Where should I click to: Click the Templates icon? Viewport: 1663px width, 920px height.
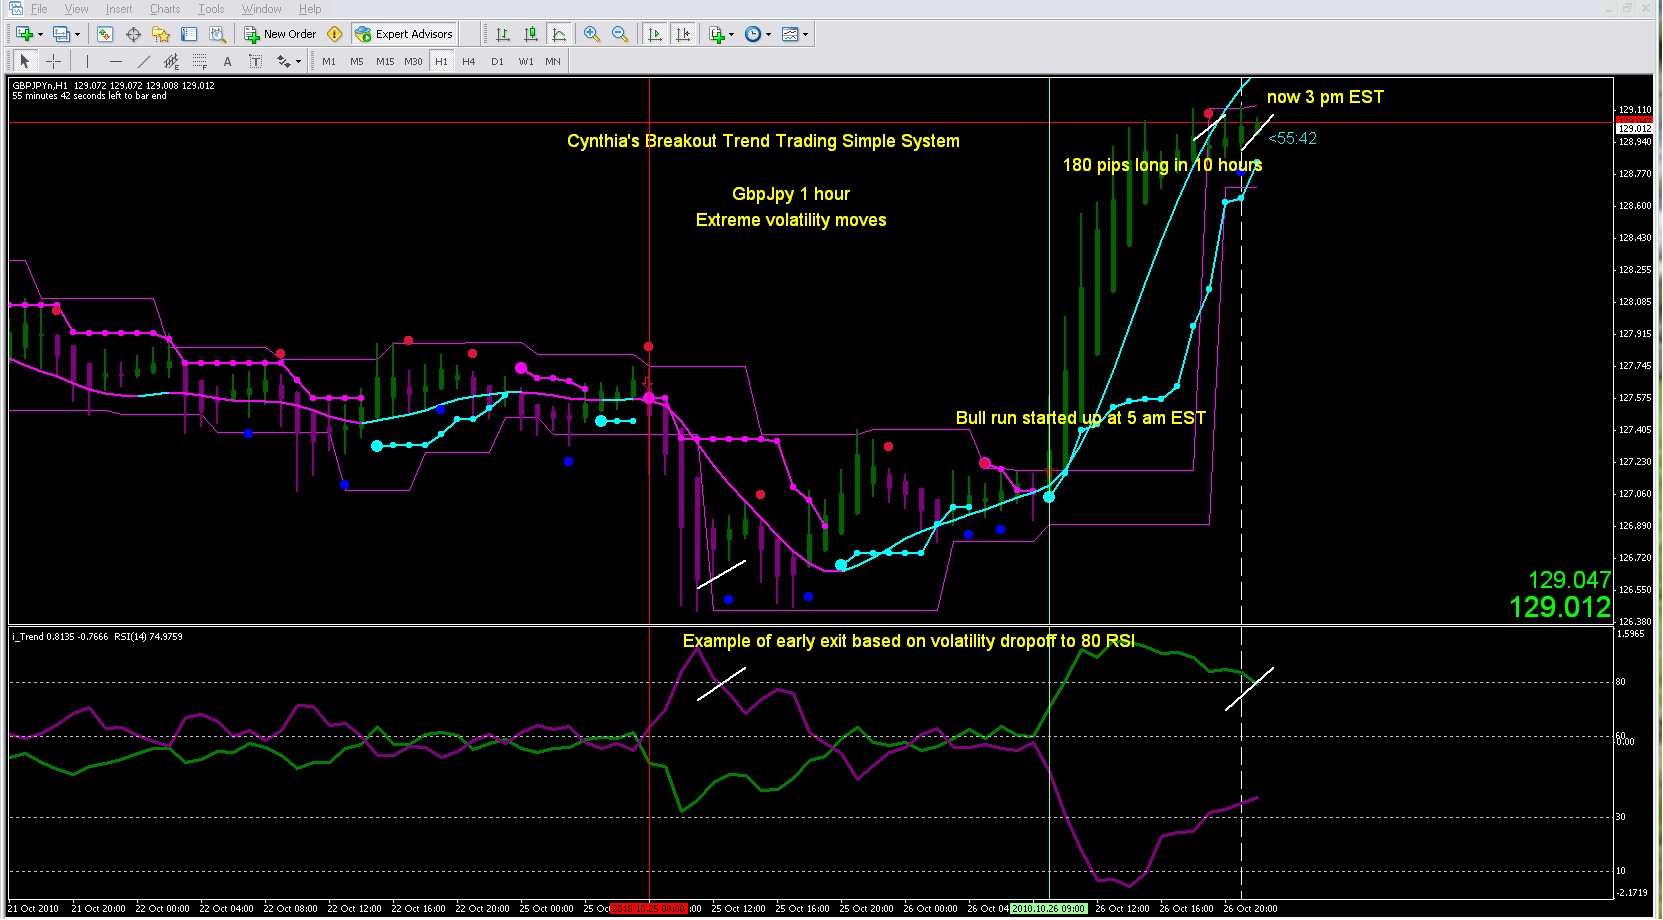point(790,34)
